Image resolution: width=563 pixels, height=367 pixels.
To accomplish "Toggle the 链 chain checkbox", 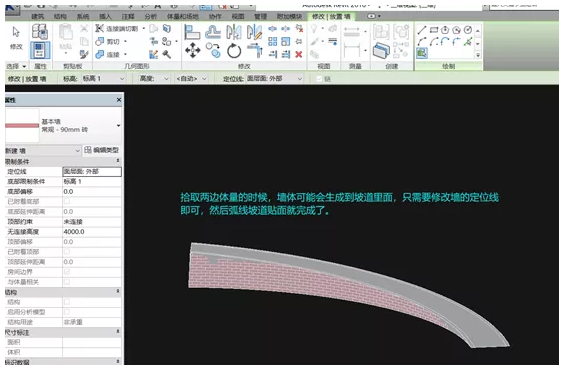I will [319, 79].
